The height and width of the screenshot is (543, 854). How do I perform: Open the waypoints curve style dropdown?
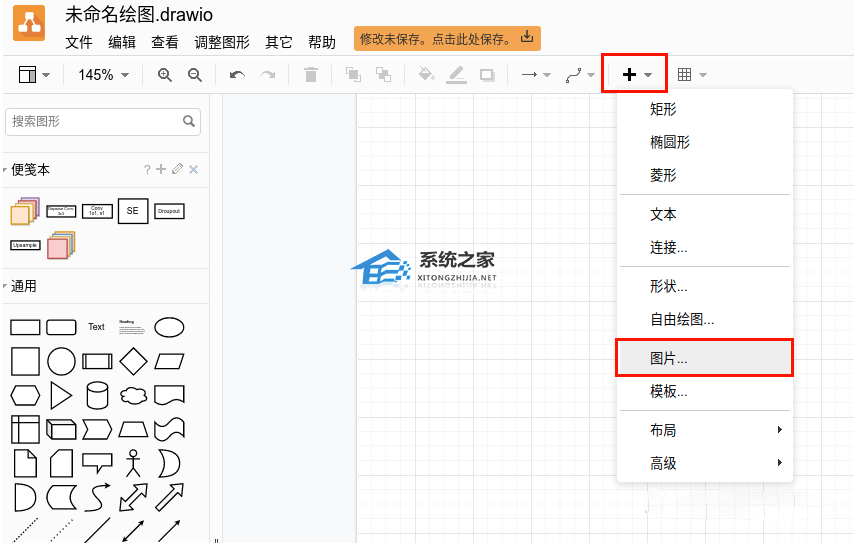(x=580, y=75)
